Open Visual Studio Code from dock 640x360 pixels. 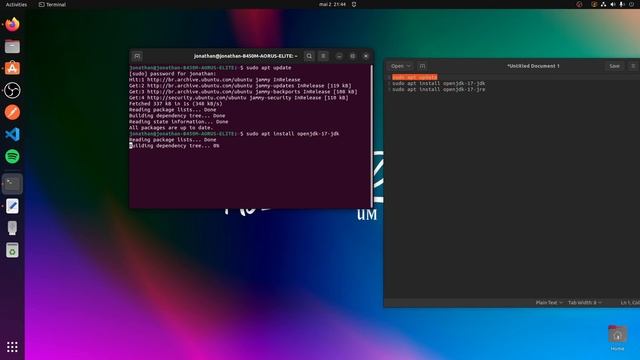[x=12, y=134]
